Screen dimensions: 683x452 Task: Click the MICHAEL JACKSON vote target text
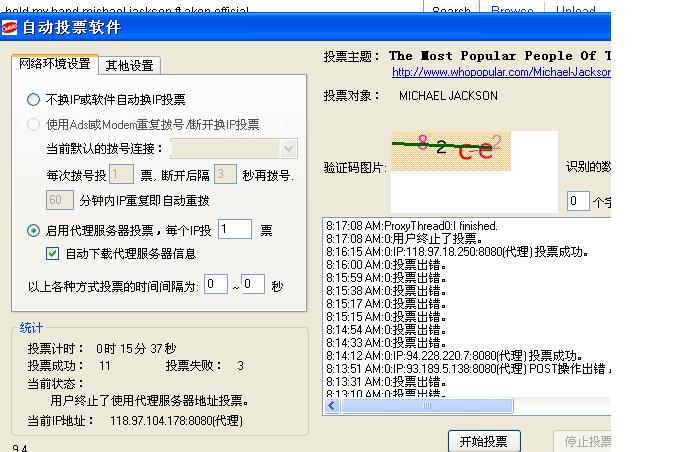point(448,96)
